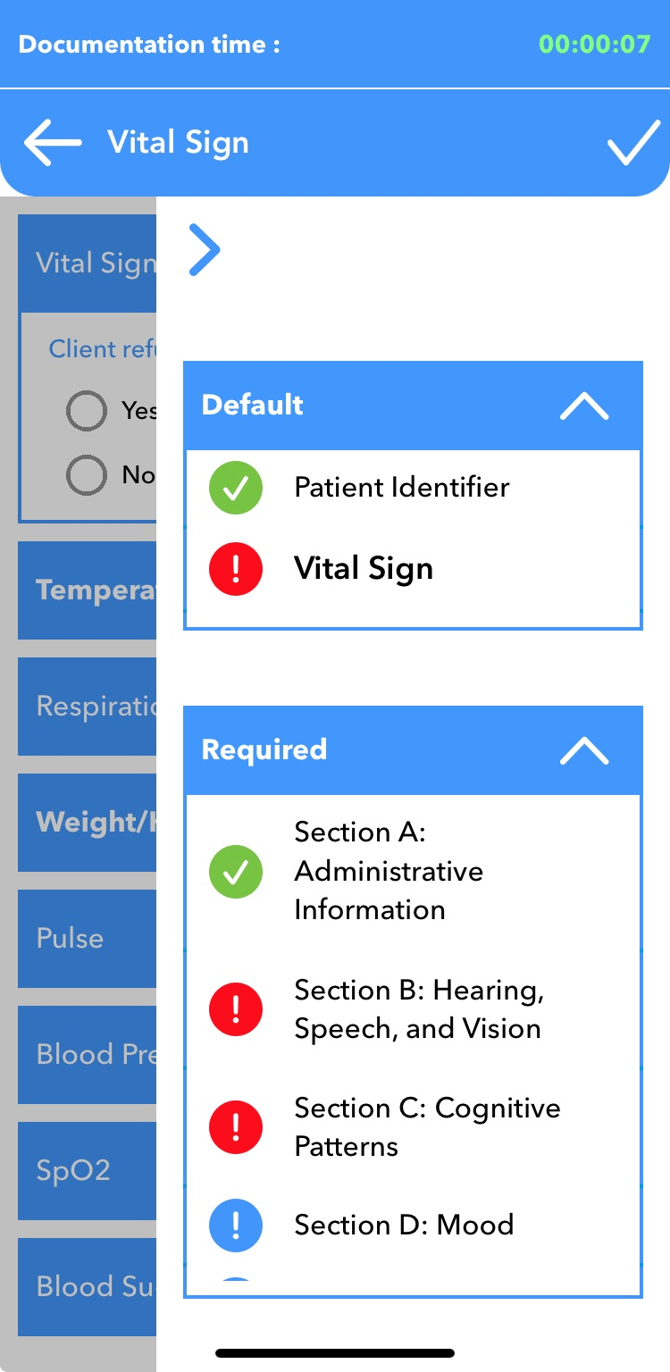Tap red alert icon beside Vital Sign
Image resolution: width=670 pixels, height=1372 pixels.
point(236,569)
